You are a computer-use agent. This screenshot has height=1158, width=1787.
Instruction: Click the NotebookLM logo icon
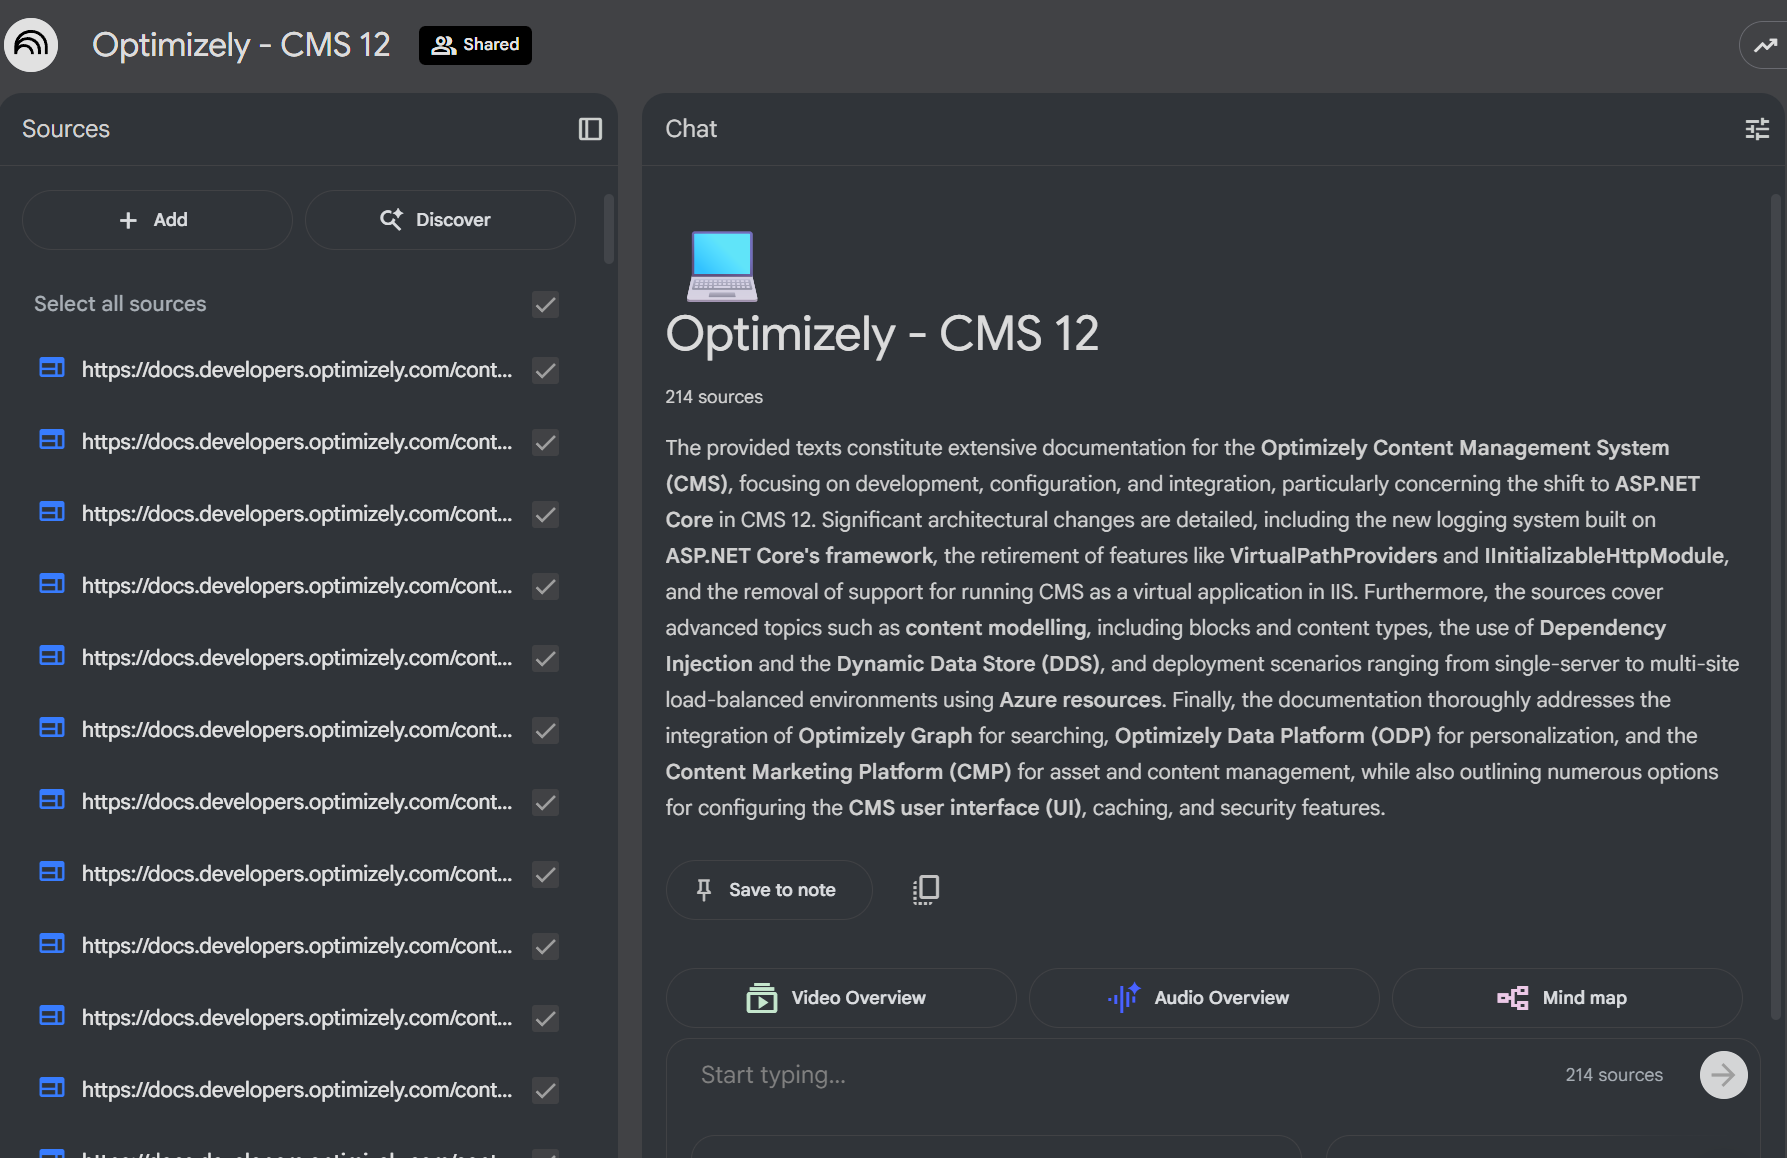click(x=31, y=45)
